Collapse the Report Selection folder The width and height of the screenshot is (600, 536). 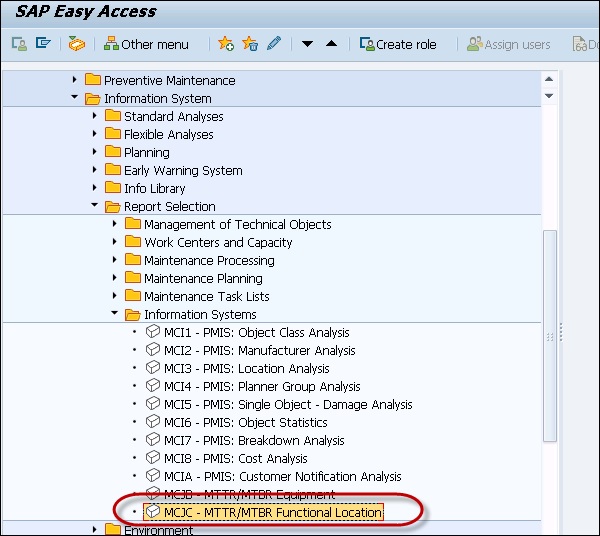pos(95,206)
